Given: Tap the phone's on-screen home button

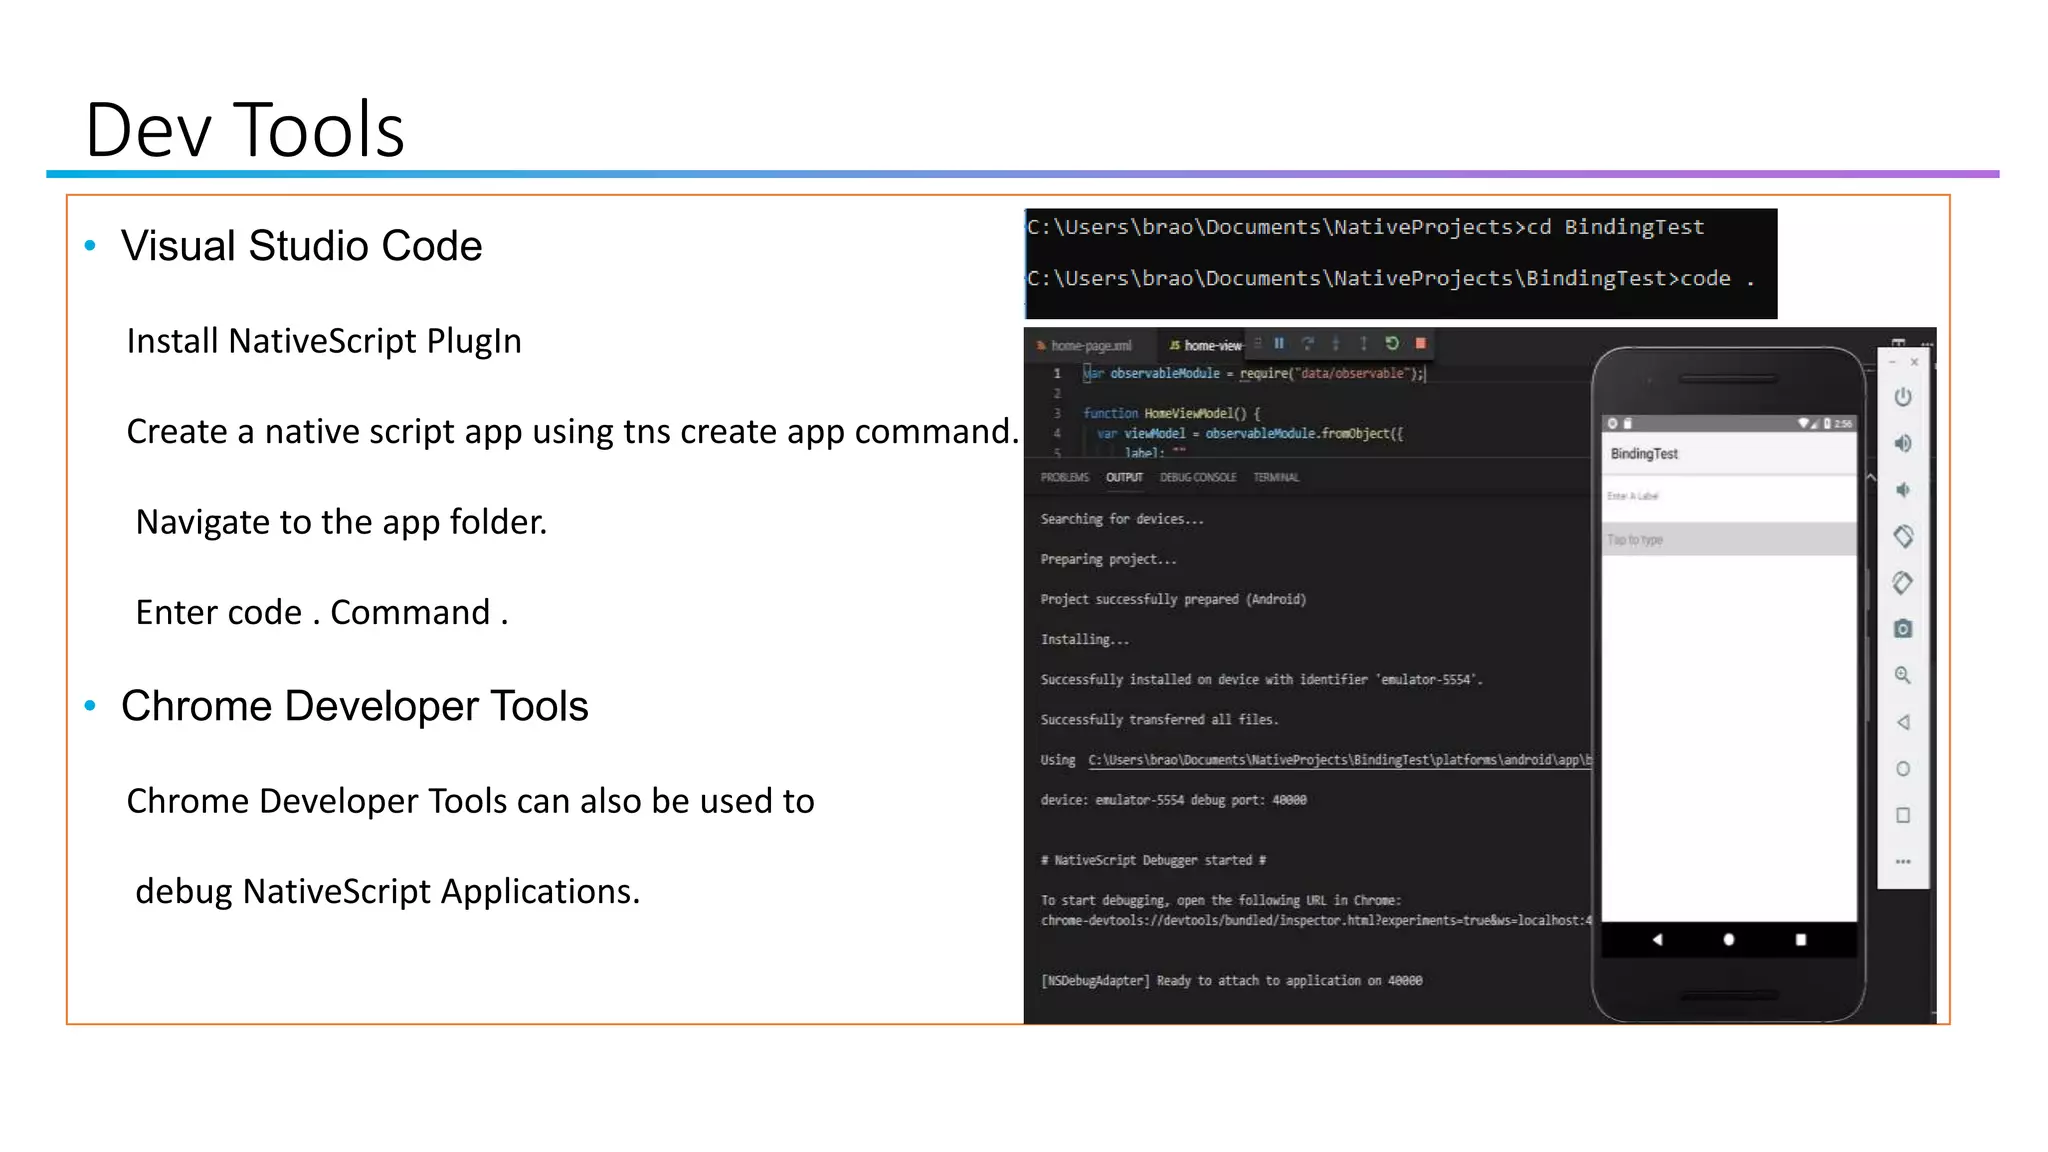Looking at the screenshot, I should click(1729, 940).
